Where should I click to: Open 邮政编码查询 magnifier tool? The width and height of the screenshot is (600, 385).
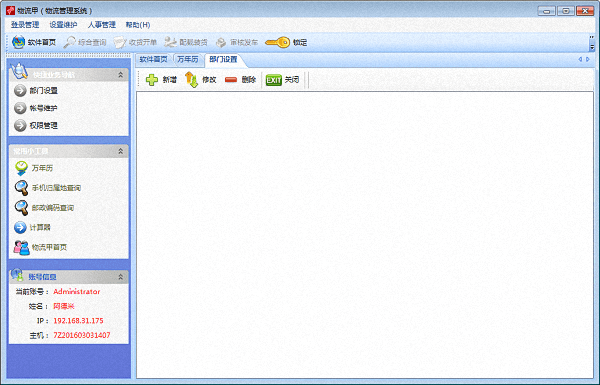(21, 208)
